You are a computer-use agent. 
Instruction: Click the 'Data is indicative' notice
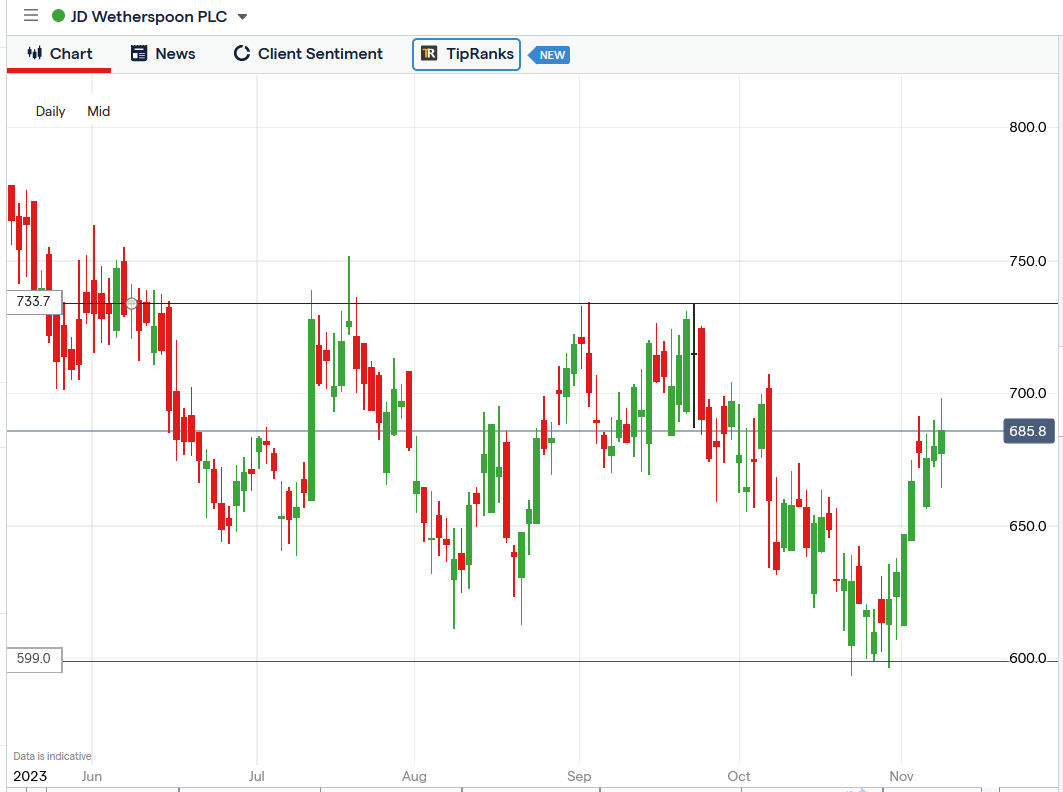(52, 756)
